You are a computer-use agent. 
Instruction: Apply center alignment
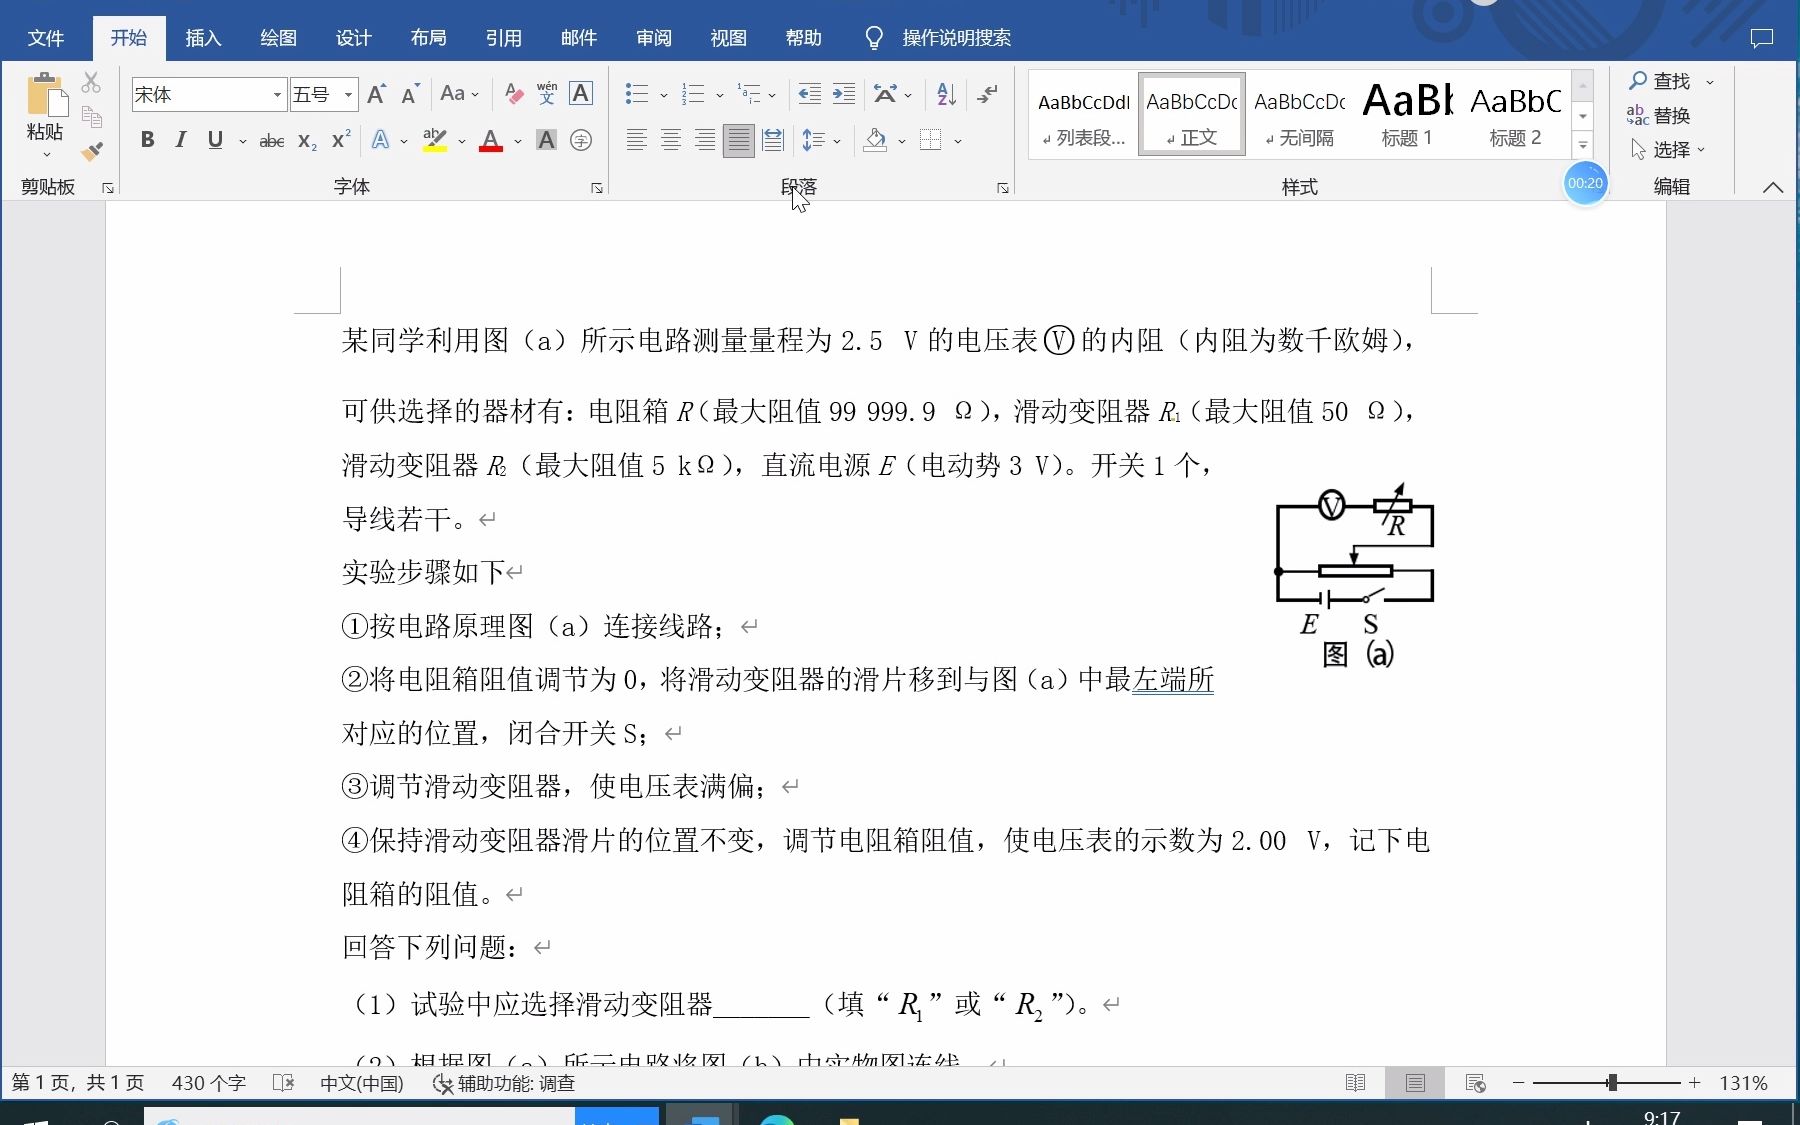[x=670, y=140]
